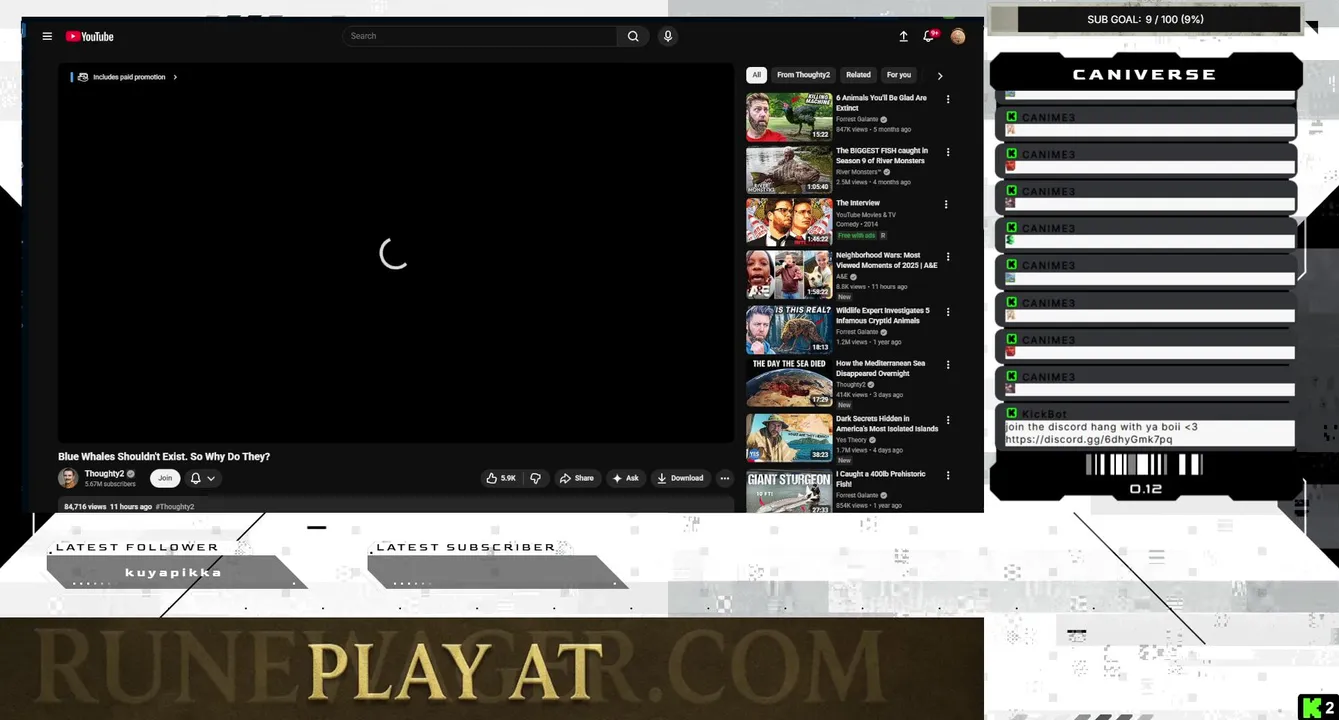
Task: Open options for The BIGGEST FISH video
Action: (948, 152)
